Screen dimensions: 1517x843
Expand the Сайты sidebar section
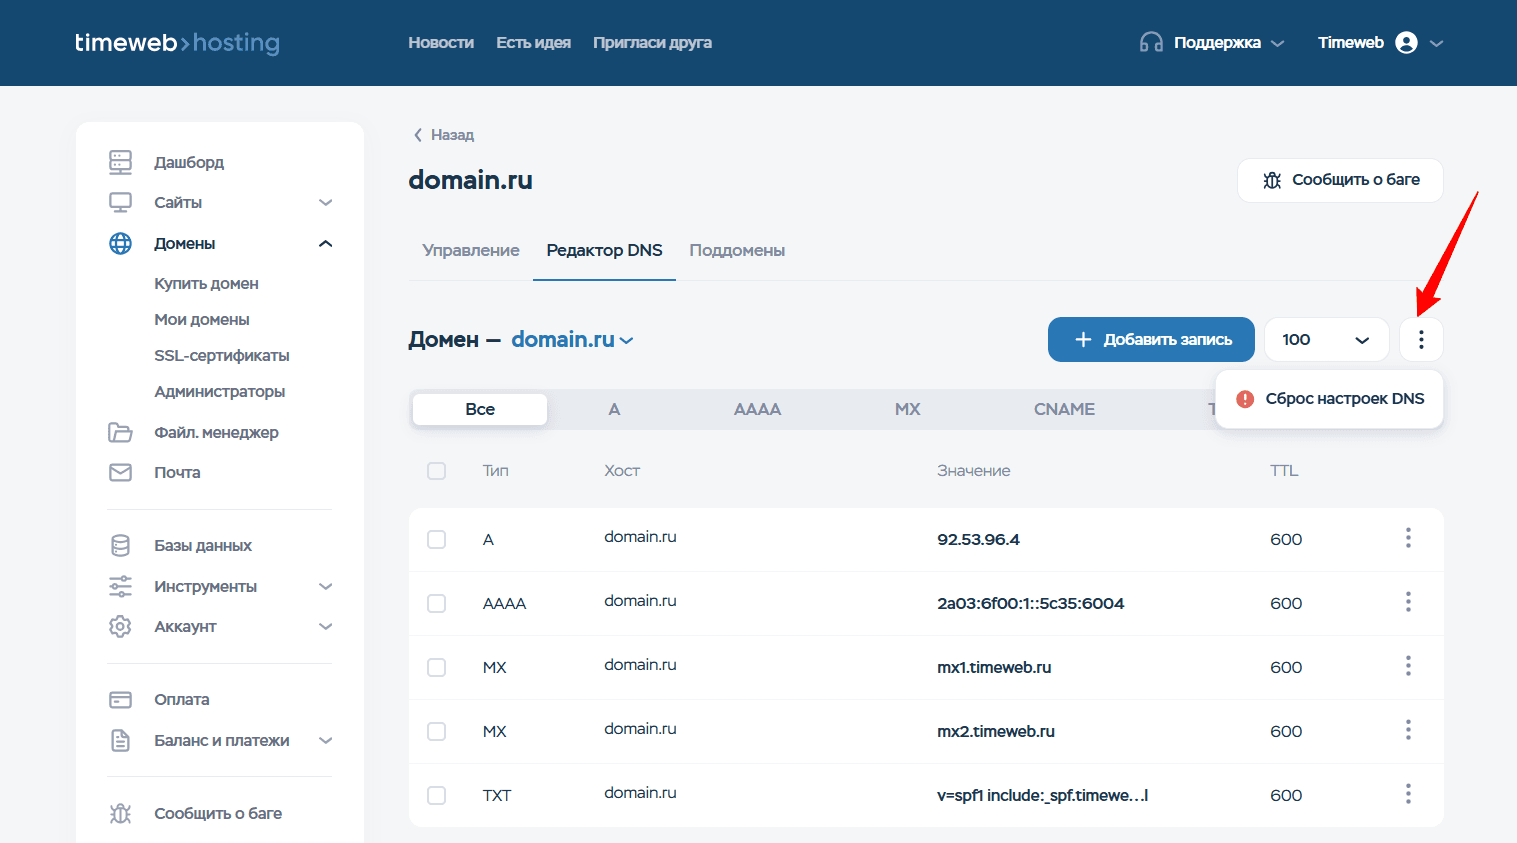coord(325,202)
